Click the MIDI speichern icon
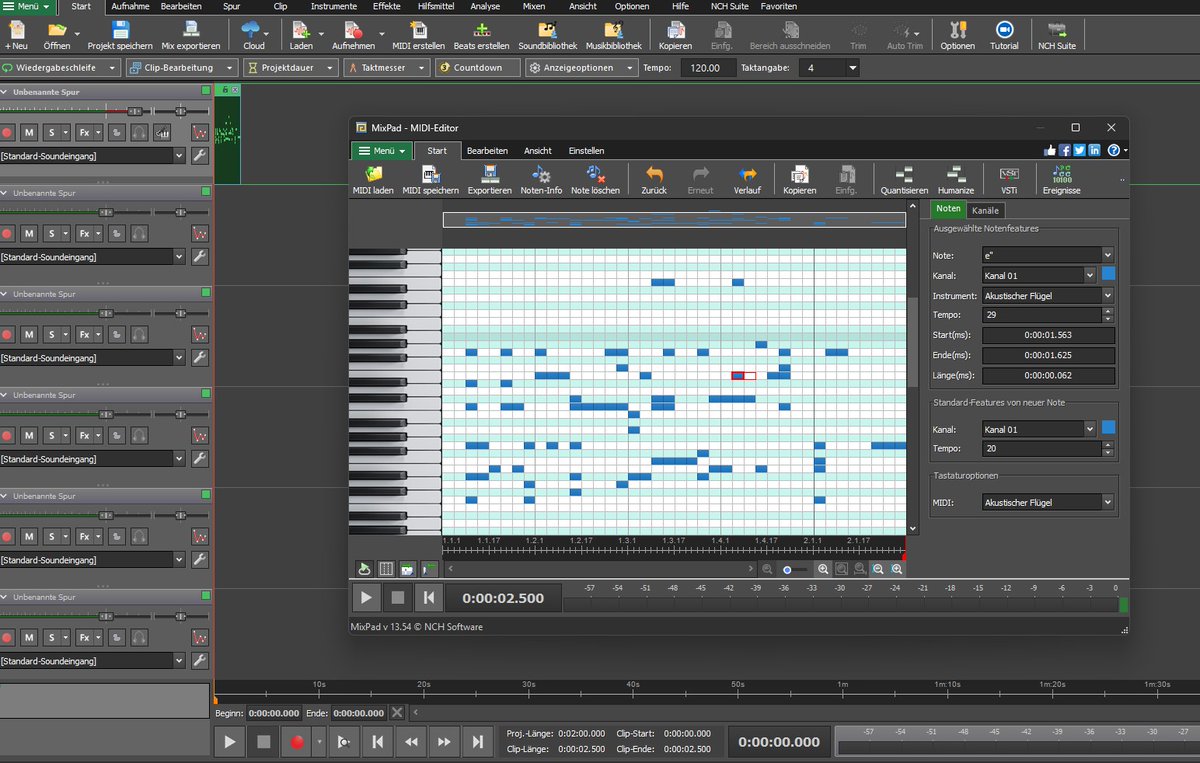Image resolution: width=1200 pixels, height=763 pixels. [431, 180]
